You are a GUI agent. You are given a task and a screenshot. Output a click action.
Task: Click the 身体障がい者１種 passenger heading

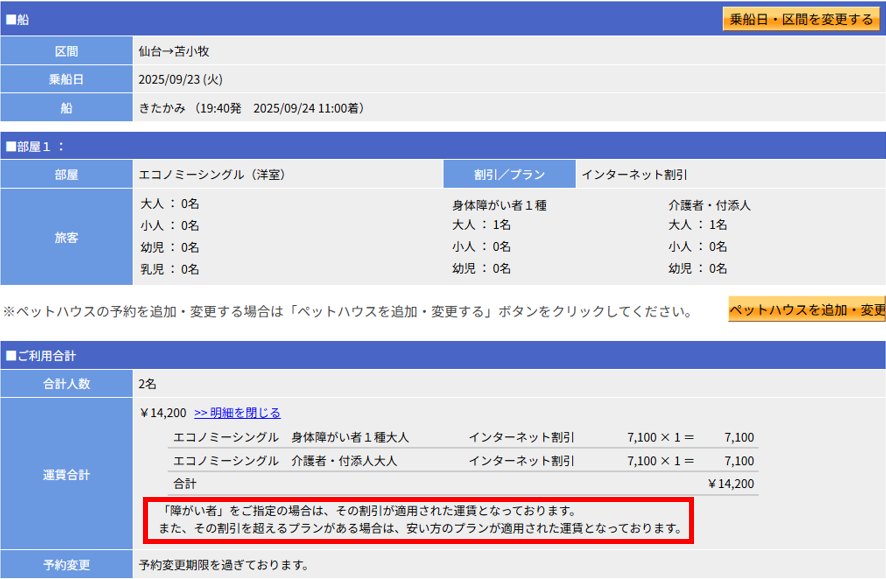499,205
